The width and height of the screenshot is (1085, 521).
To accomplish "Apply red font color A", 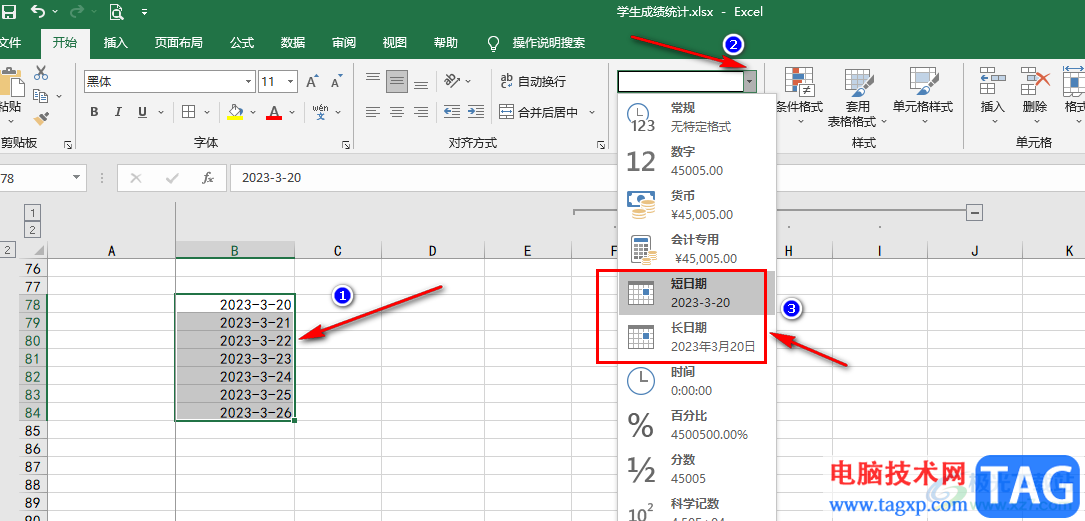I will 275,112.
